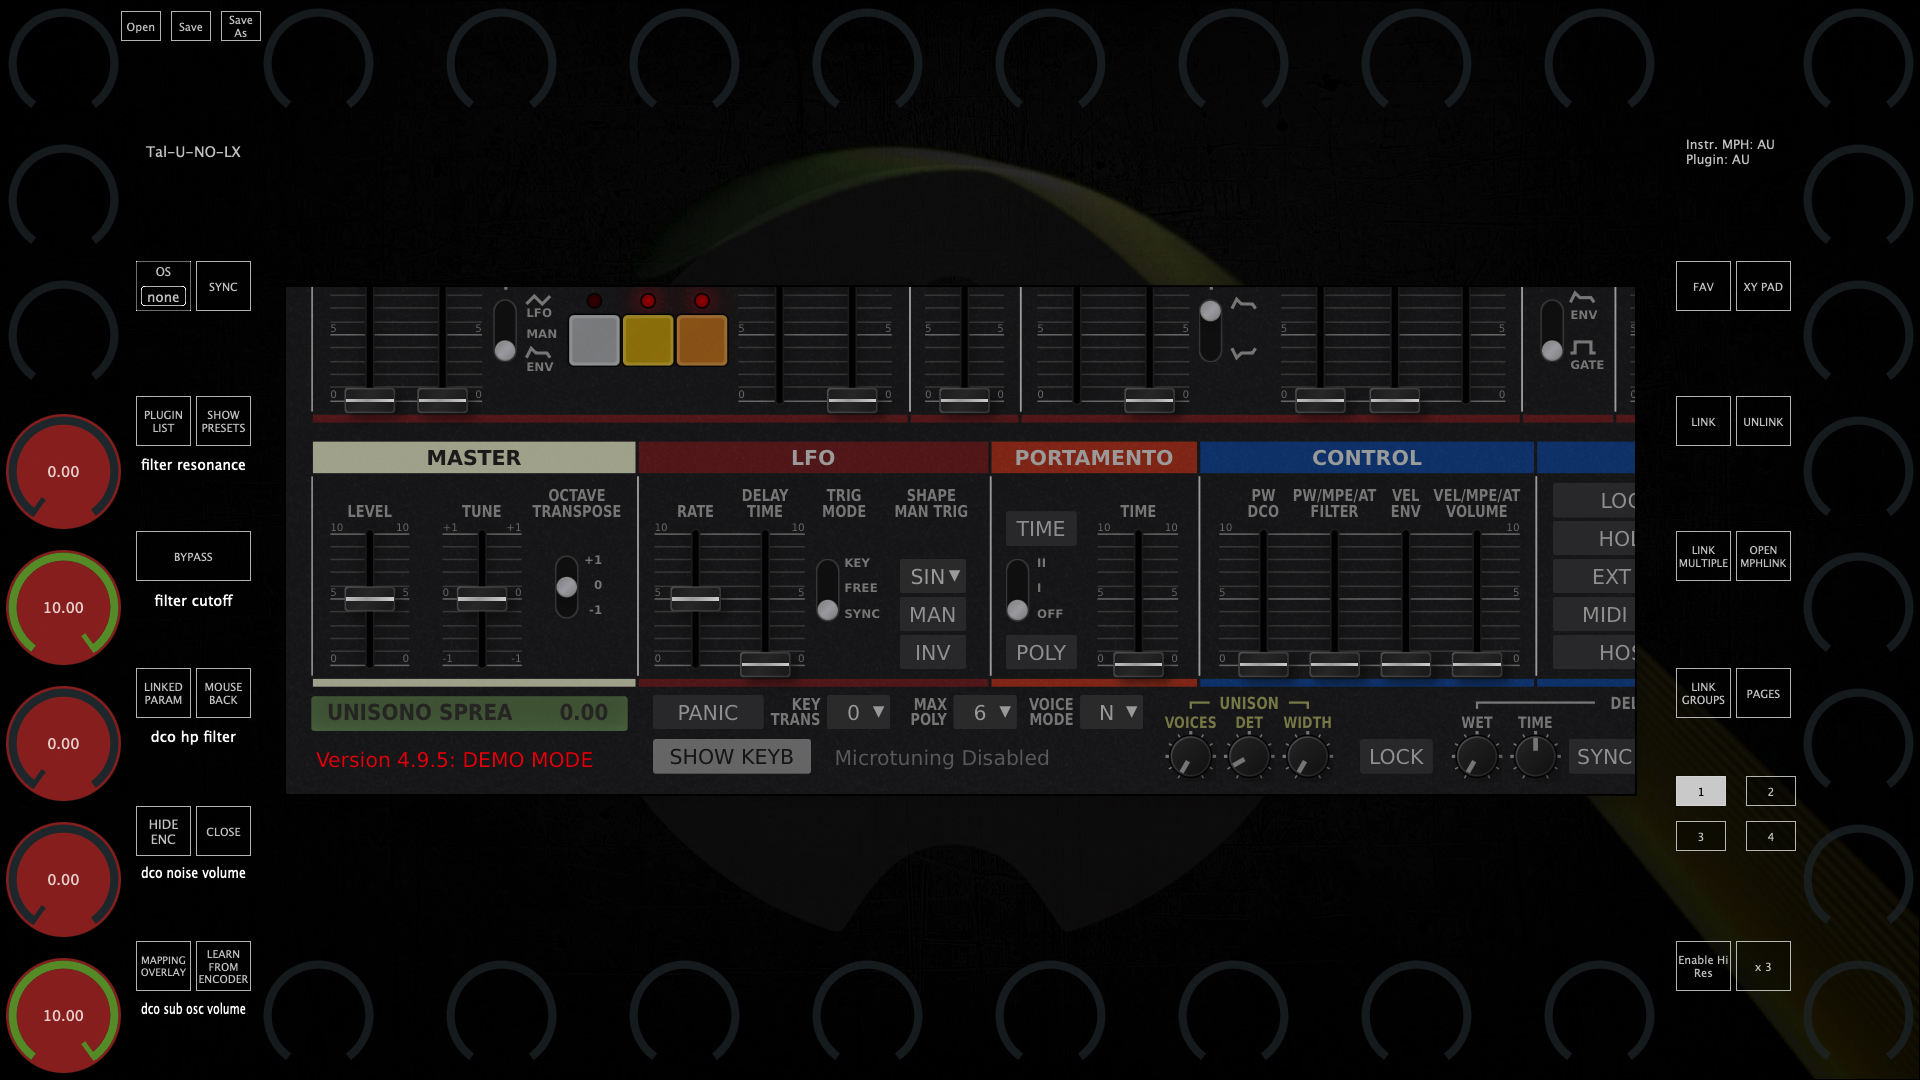Click the delay WET knob
This screenshot has height=1080, width=1920.
pyautogui.click(x=1476, y=757)
